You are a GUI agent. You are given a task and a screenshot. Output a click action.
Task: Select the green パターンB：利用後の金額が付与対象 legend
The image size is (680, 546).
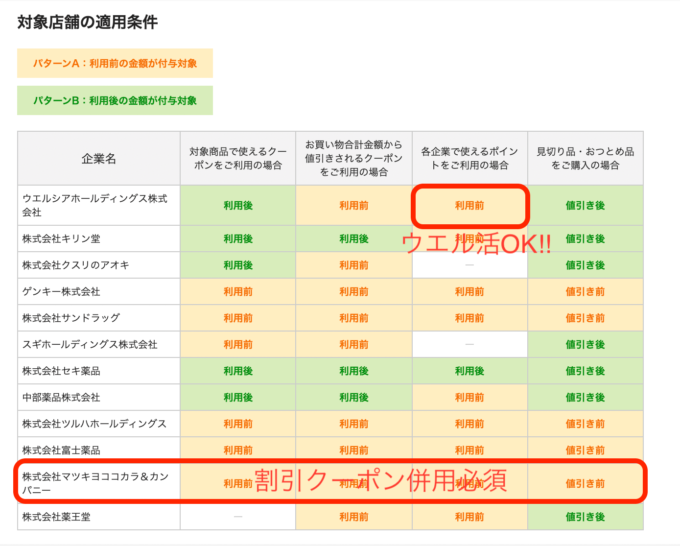(115, 101)
